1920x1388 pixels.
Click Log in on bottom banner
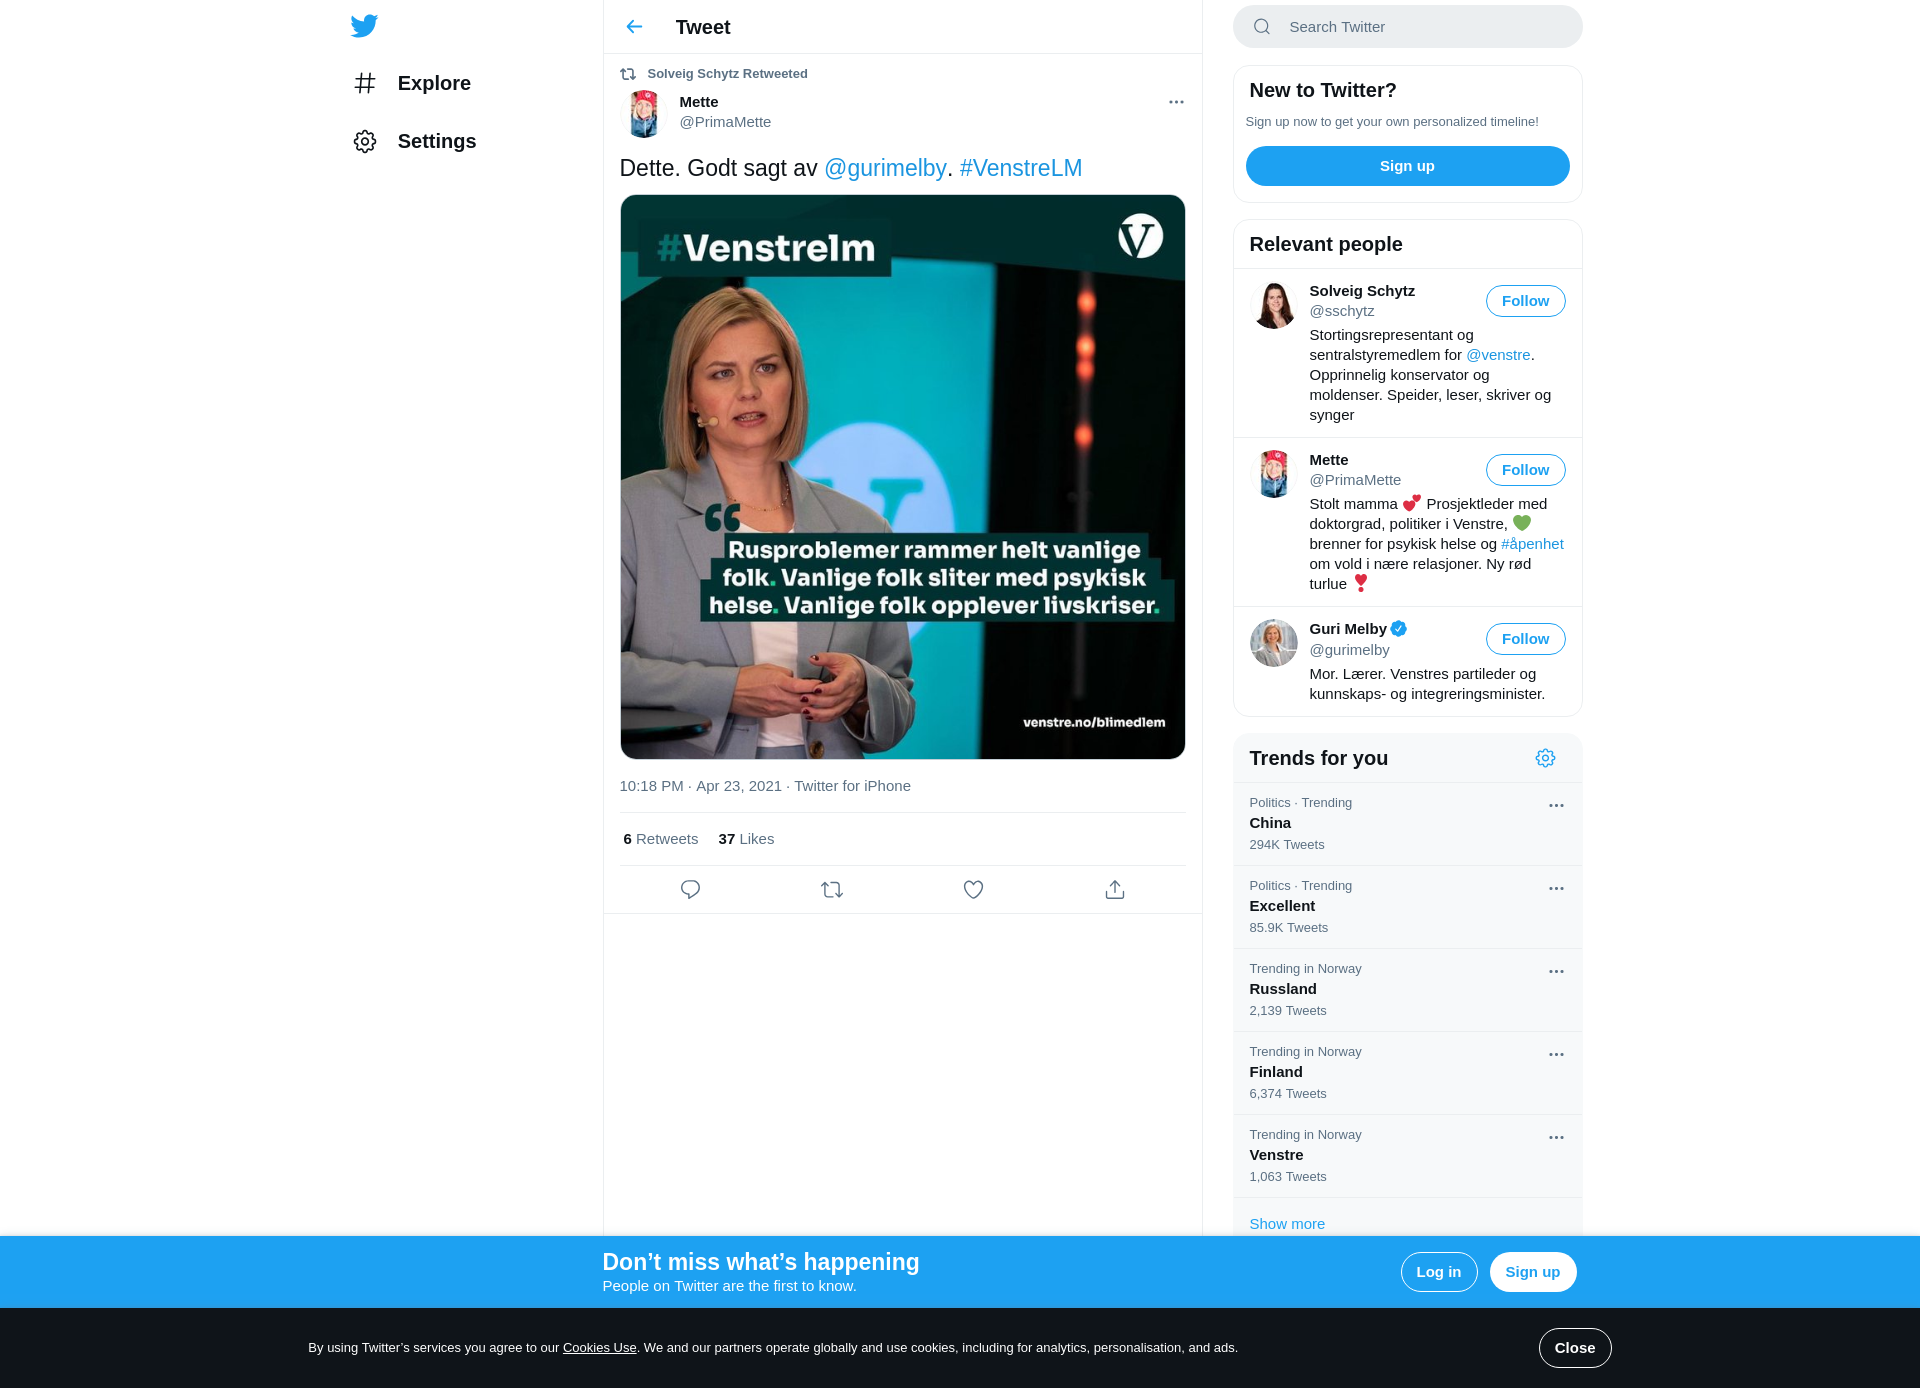(1438, 1272)
